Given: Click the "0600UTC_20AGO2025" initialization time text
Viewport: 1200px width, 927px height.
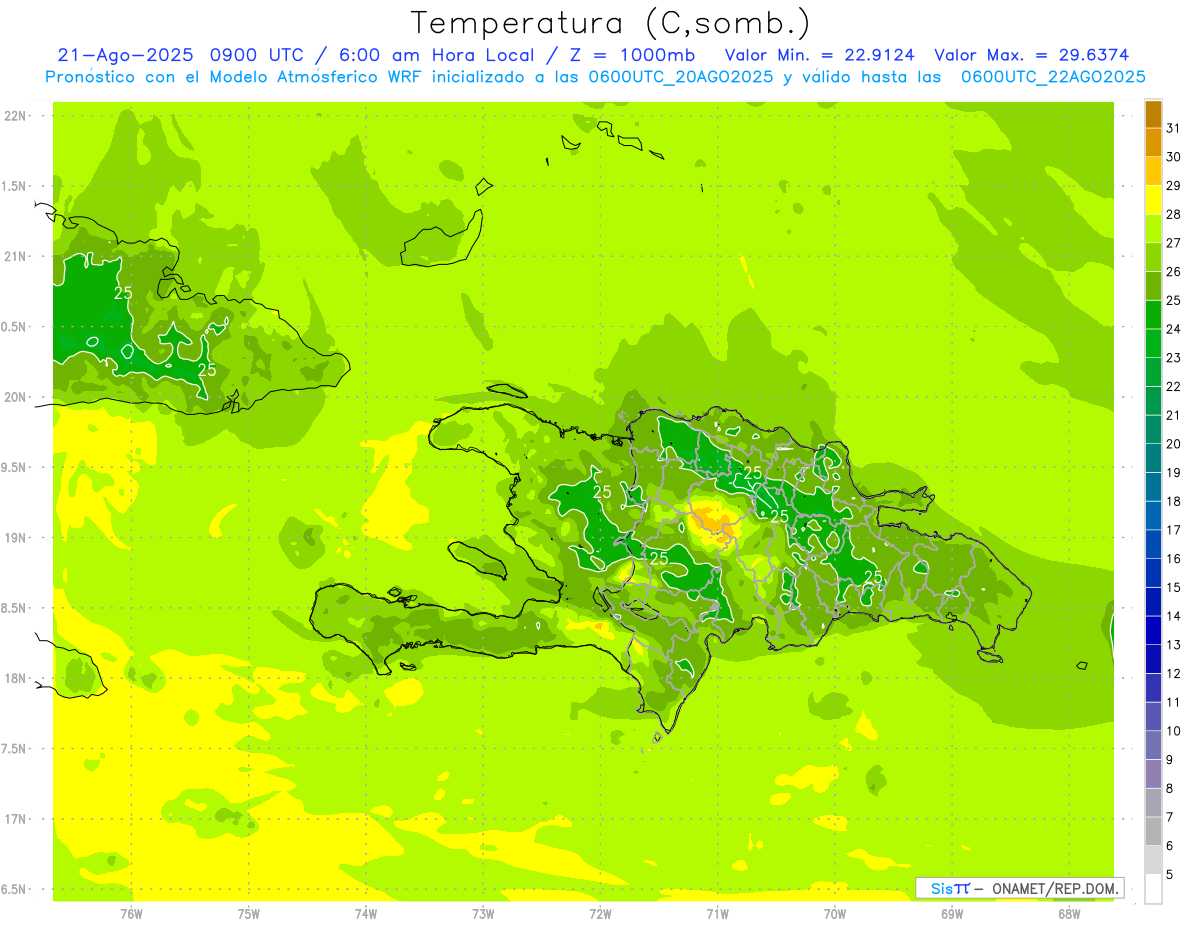Looking at the screenshot, I should (681, 77).
